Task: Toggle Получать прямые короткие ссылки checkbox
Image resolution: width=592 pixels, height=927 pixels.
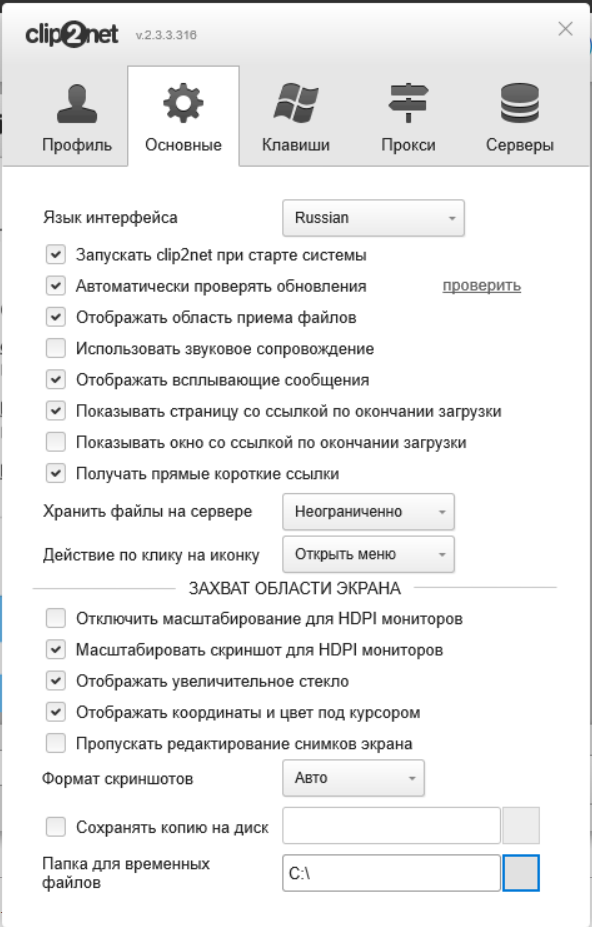Action: (x=56, y=473)
